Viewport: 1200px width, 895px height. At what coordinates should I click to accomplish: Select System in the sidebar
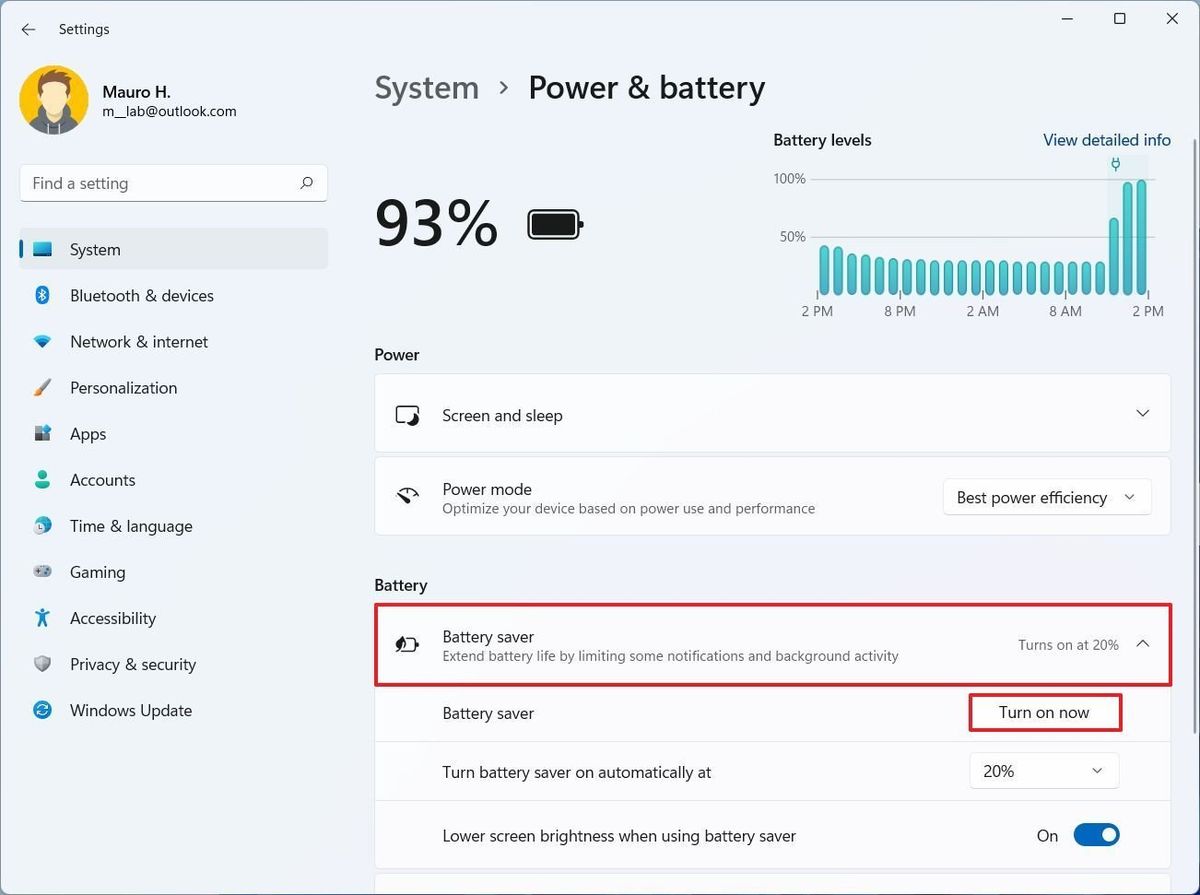point(94,249)
